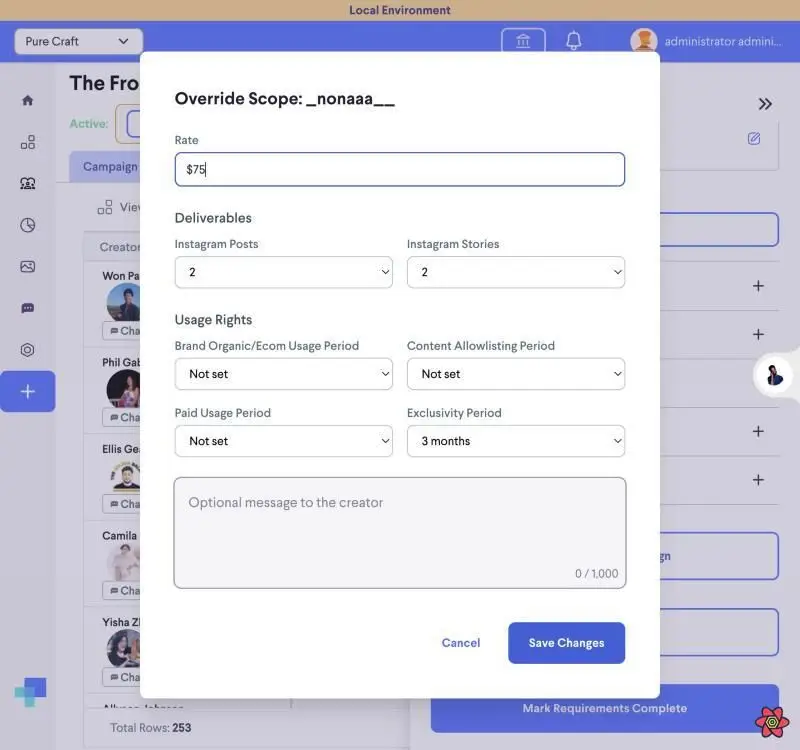Open Chat for Ellis Ge creator row

pyautogui.click(x=121, y=504)
